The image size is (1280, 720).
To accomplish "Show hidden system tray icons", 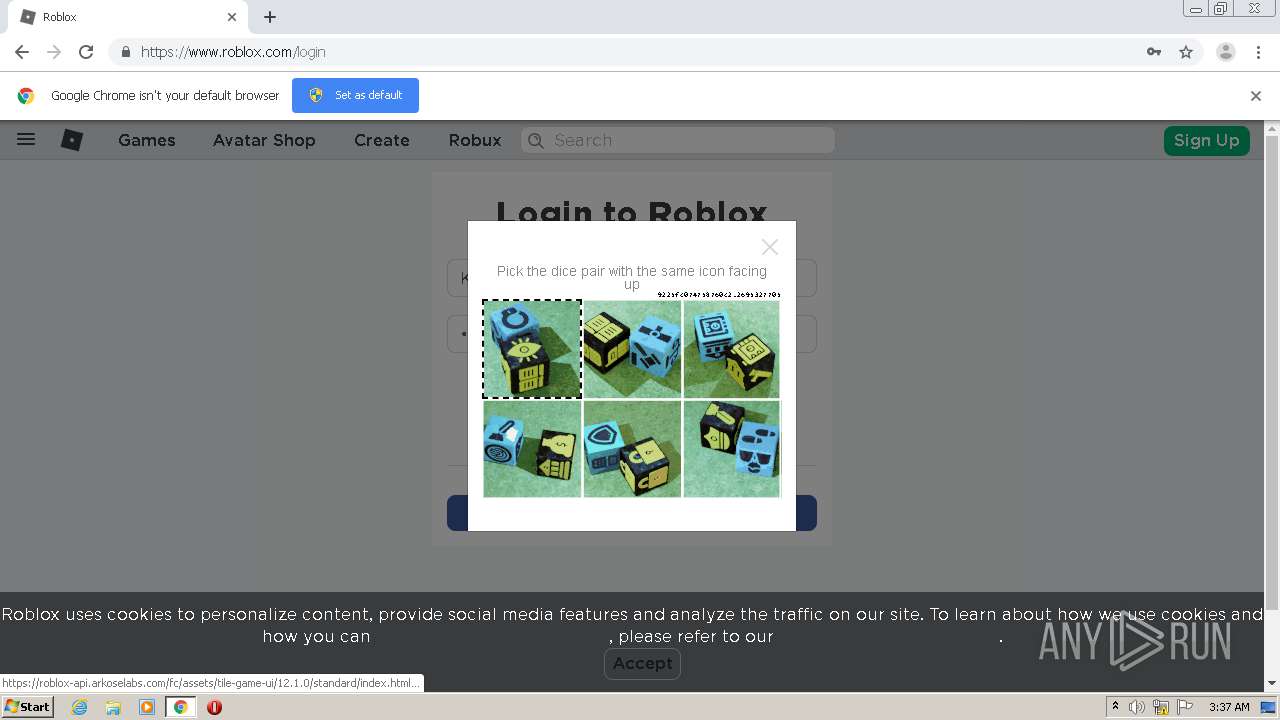I will click(1115, 707).
